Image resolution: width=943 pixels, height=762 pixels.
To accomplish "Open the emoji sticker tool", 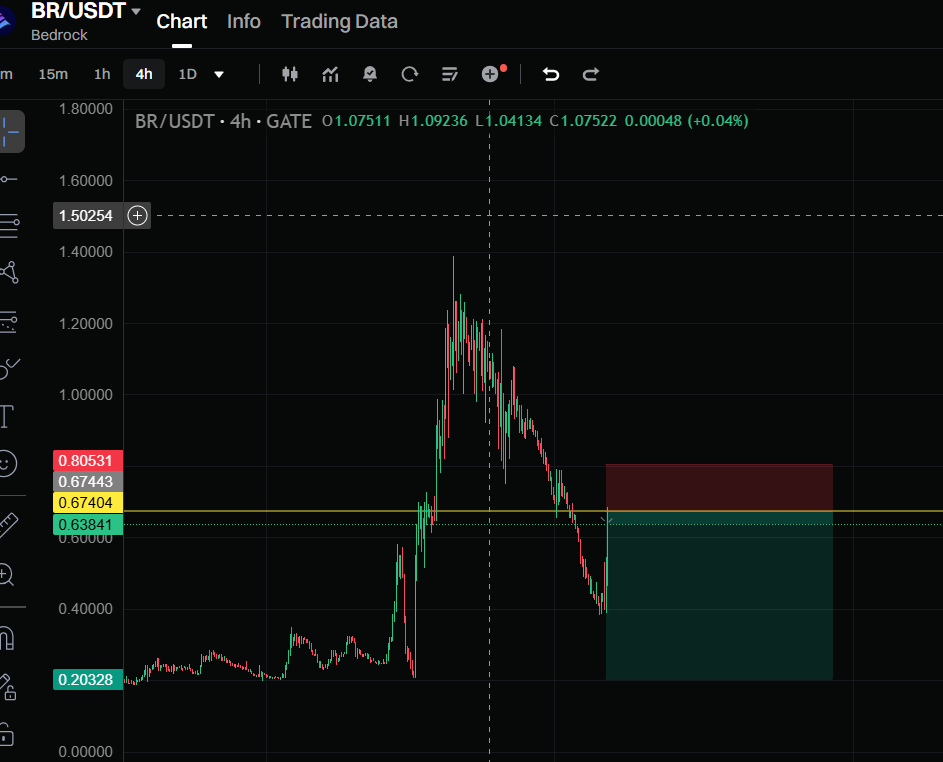I will (7, 463).
